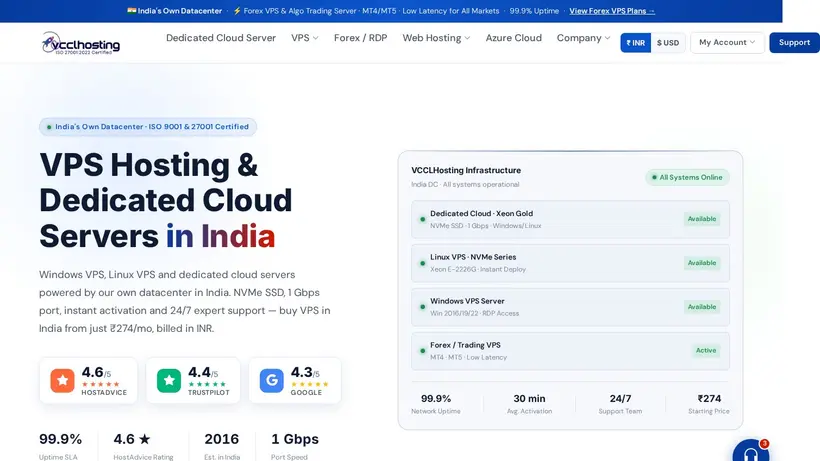Click Available badge on Linux VPS row
This screenshot has height=461, width=820.
click(x=702, y=263)
